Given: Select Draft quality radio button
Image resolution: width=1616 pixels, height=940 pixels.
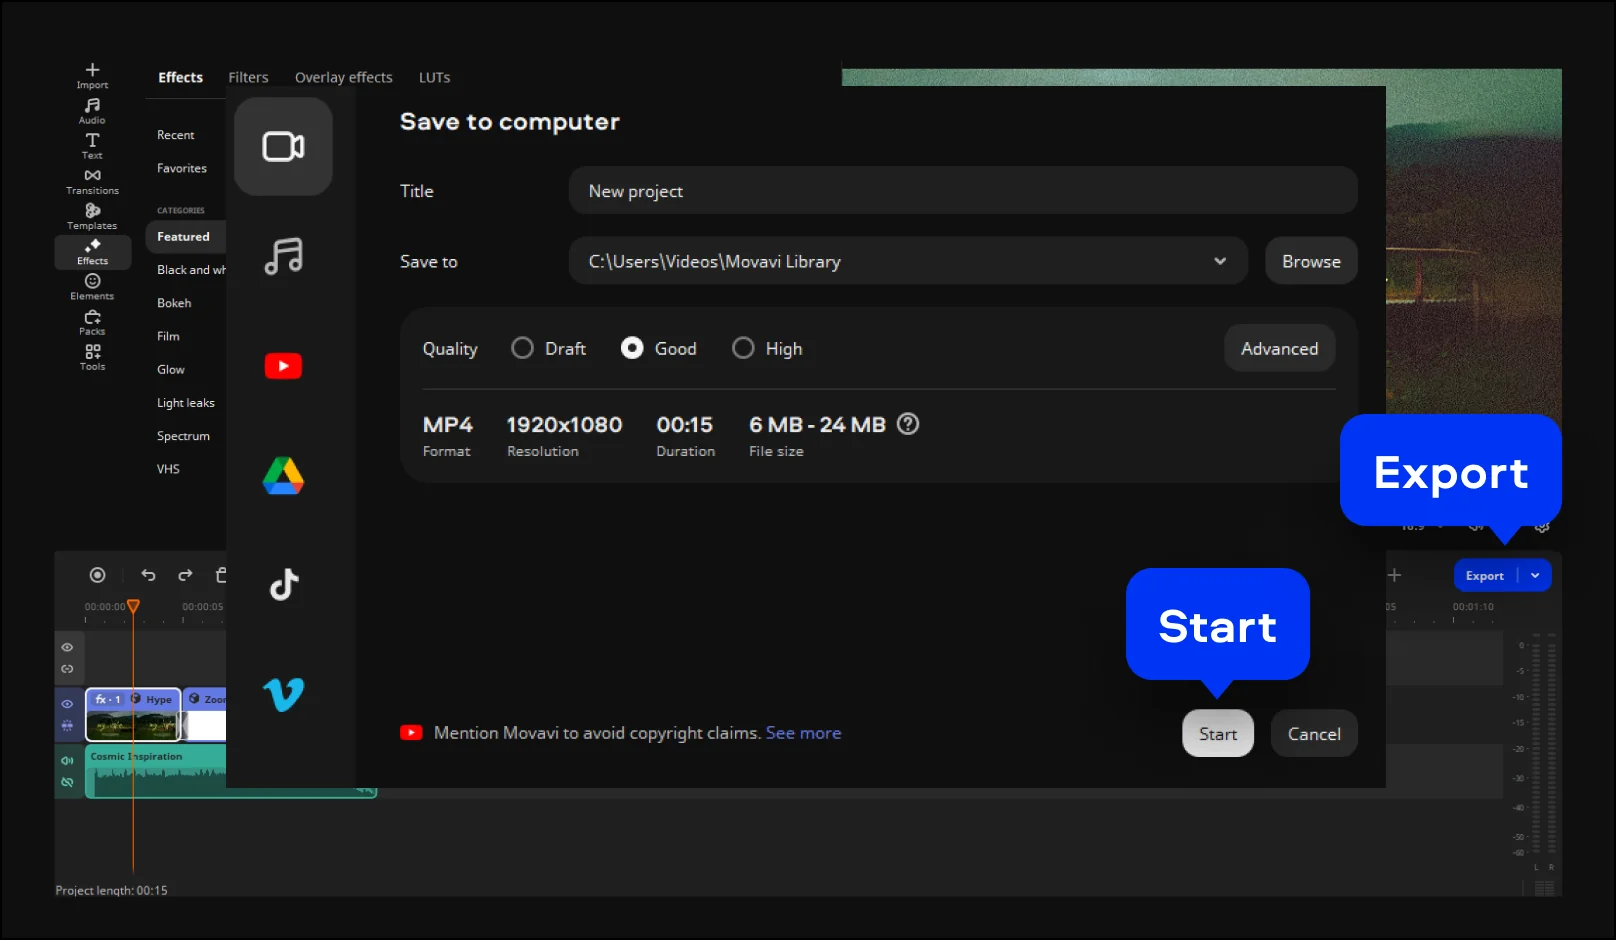Looking at the screenshot, I should [x=522, y=348].
